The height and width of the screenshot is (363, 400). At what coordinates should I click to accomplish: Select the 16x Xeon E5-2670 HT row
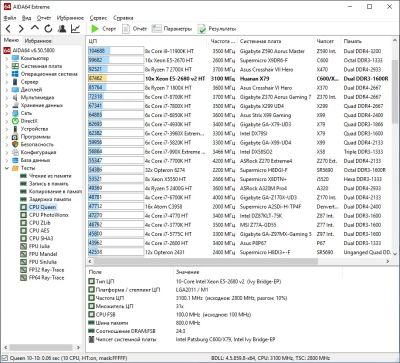239,60
